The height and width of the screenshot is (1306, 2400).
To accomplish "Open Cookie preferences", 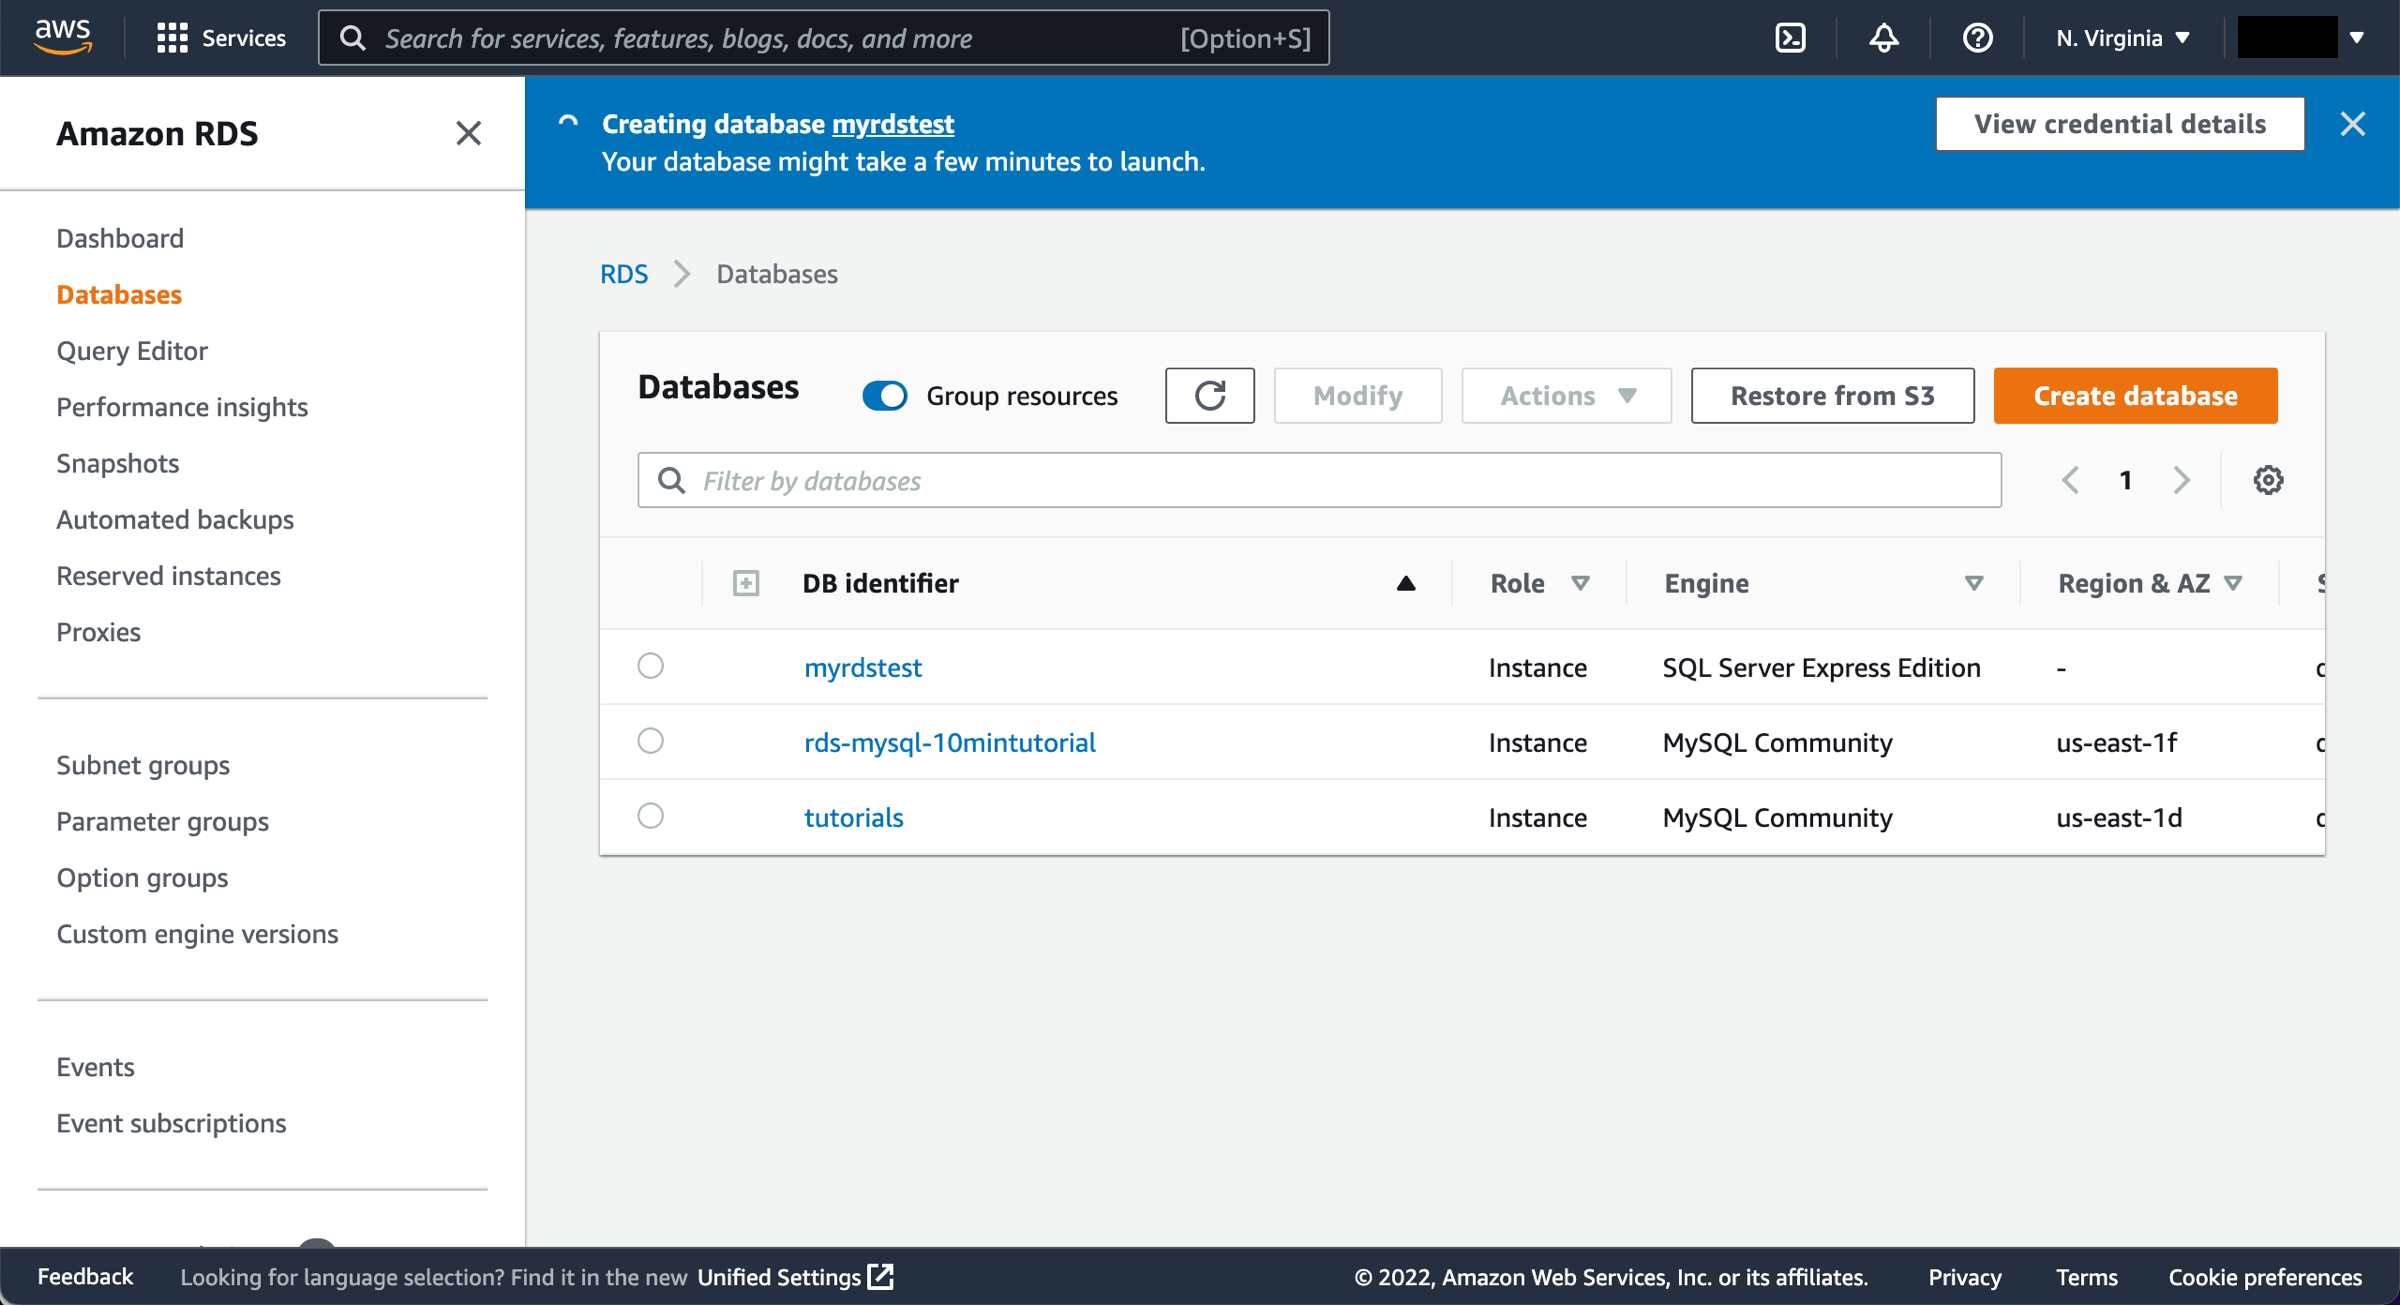I will (2265, 1277).
